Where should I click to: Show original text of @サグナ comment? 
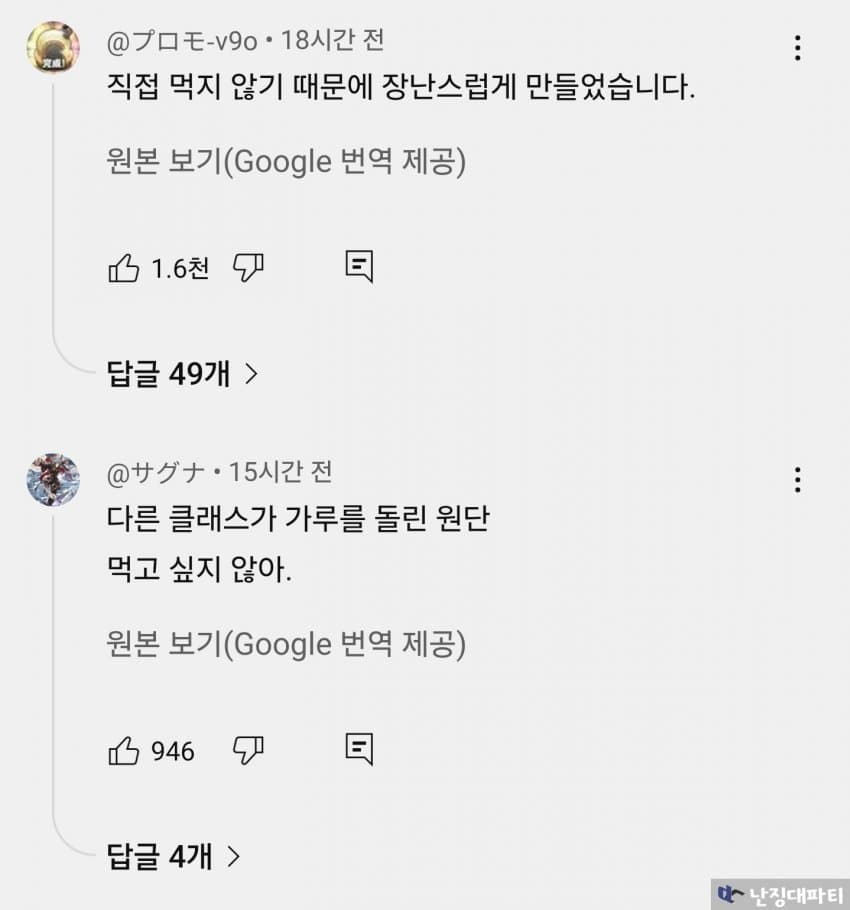(x=286, y=644)
